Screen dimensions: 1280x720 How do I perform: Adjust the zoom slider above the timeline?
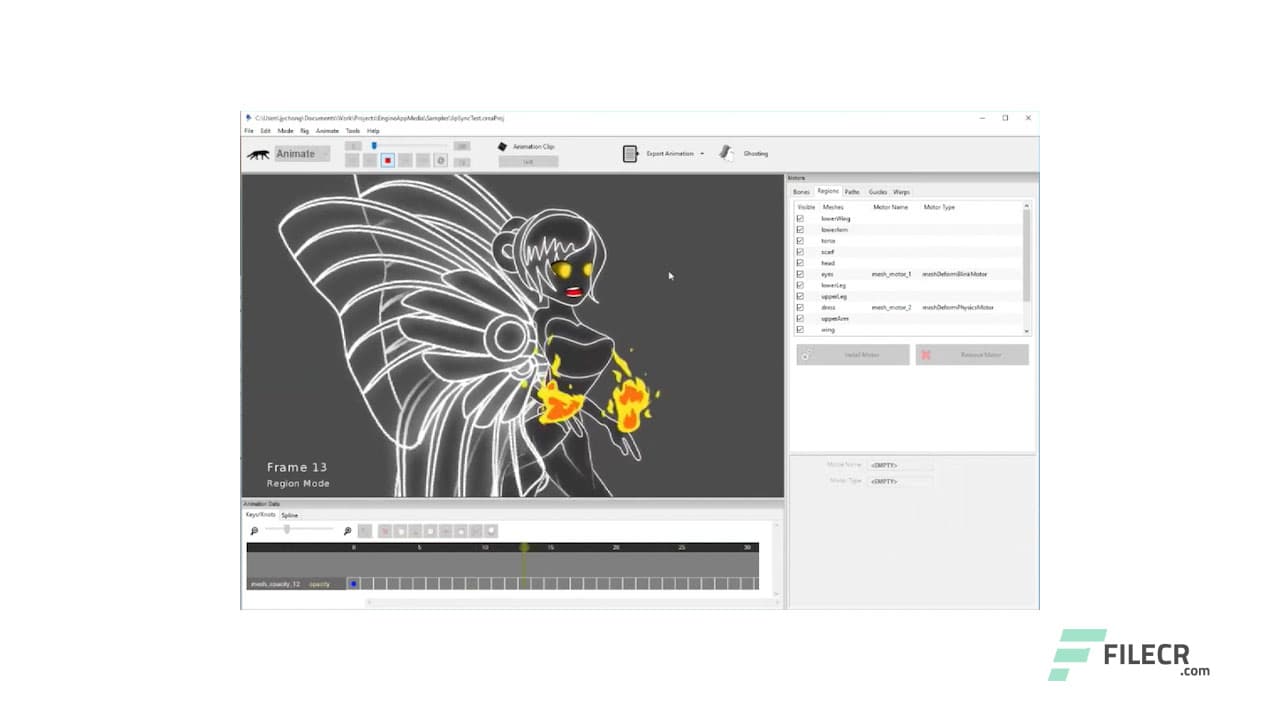click(x=287, y=529)
